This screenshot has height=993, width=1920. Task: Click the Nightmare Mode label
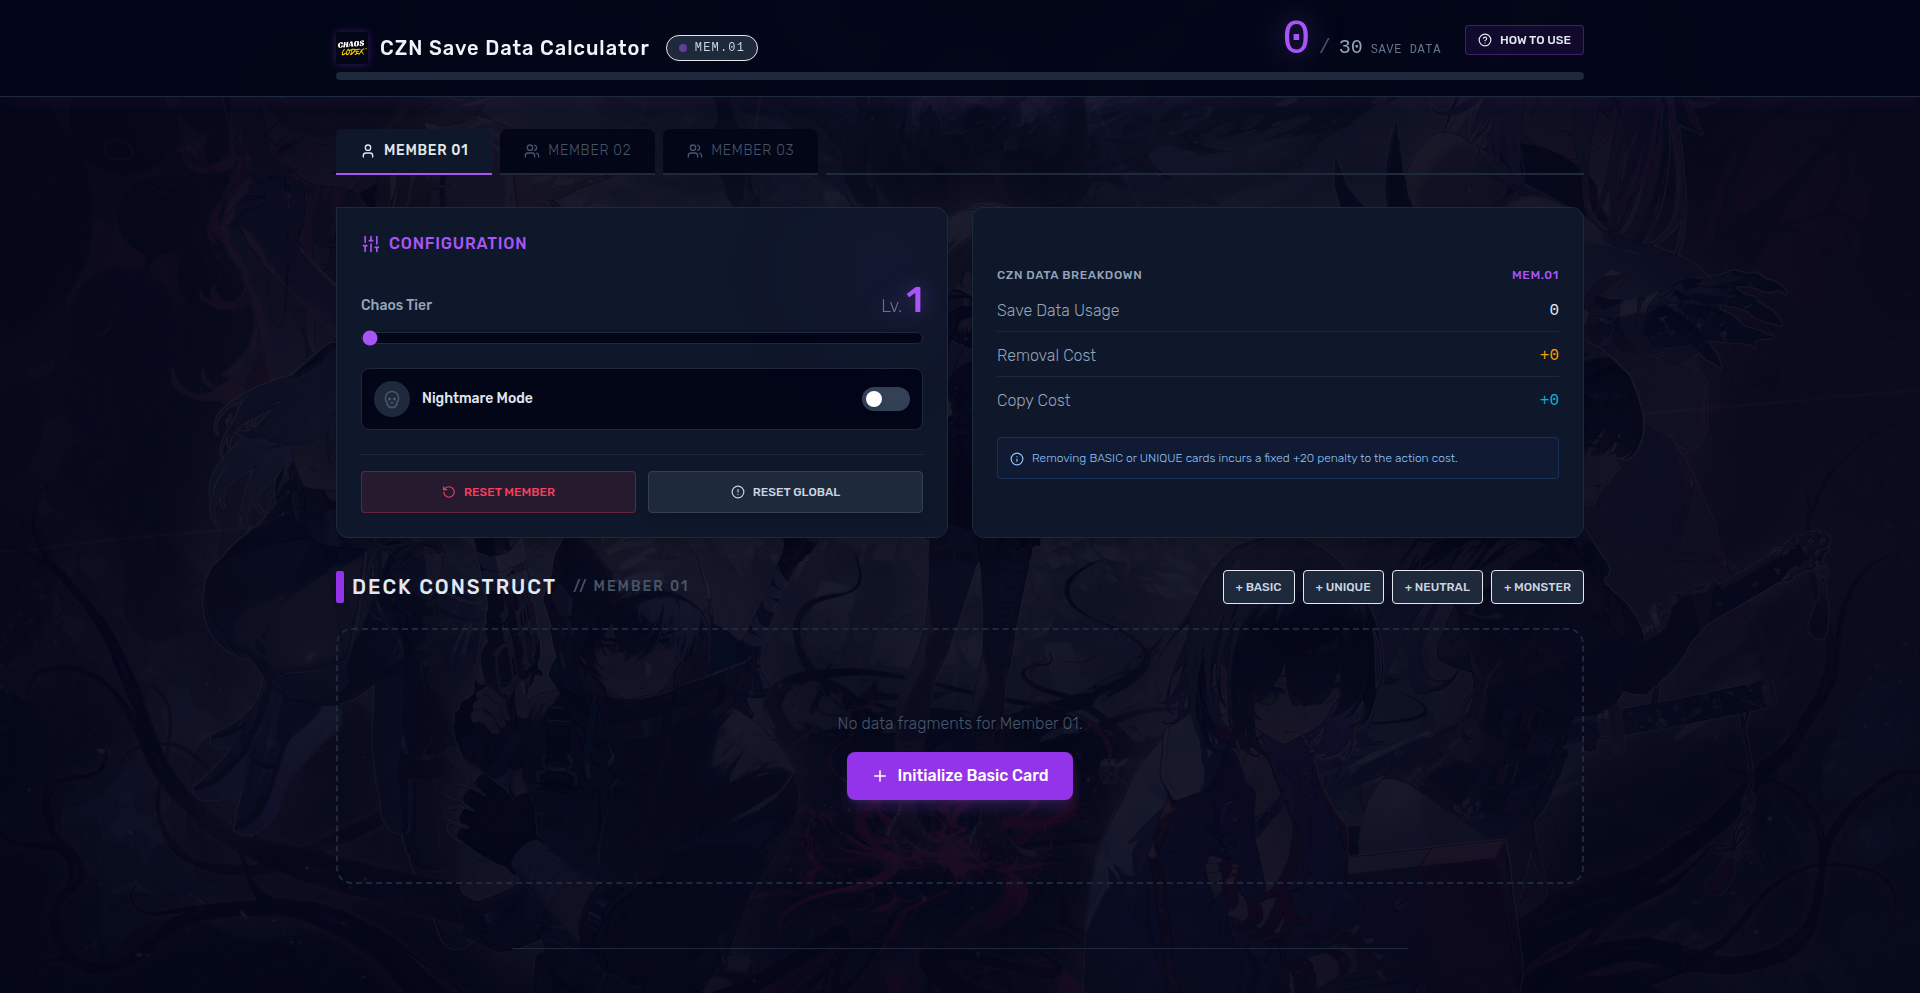click(x=477, y=398)
